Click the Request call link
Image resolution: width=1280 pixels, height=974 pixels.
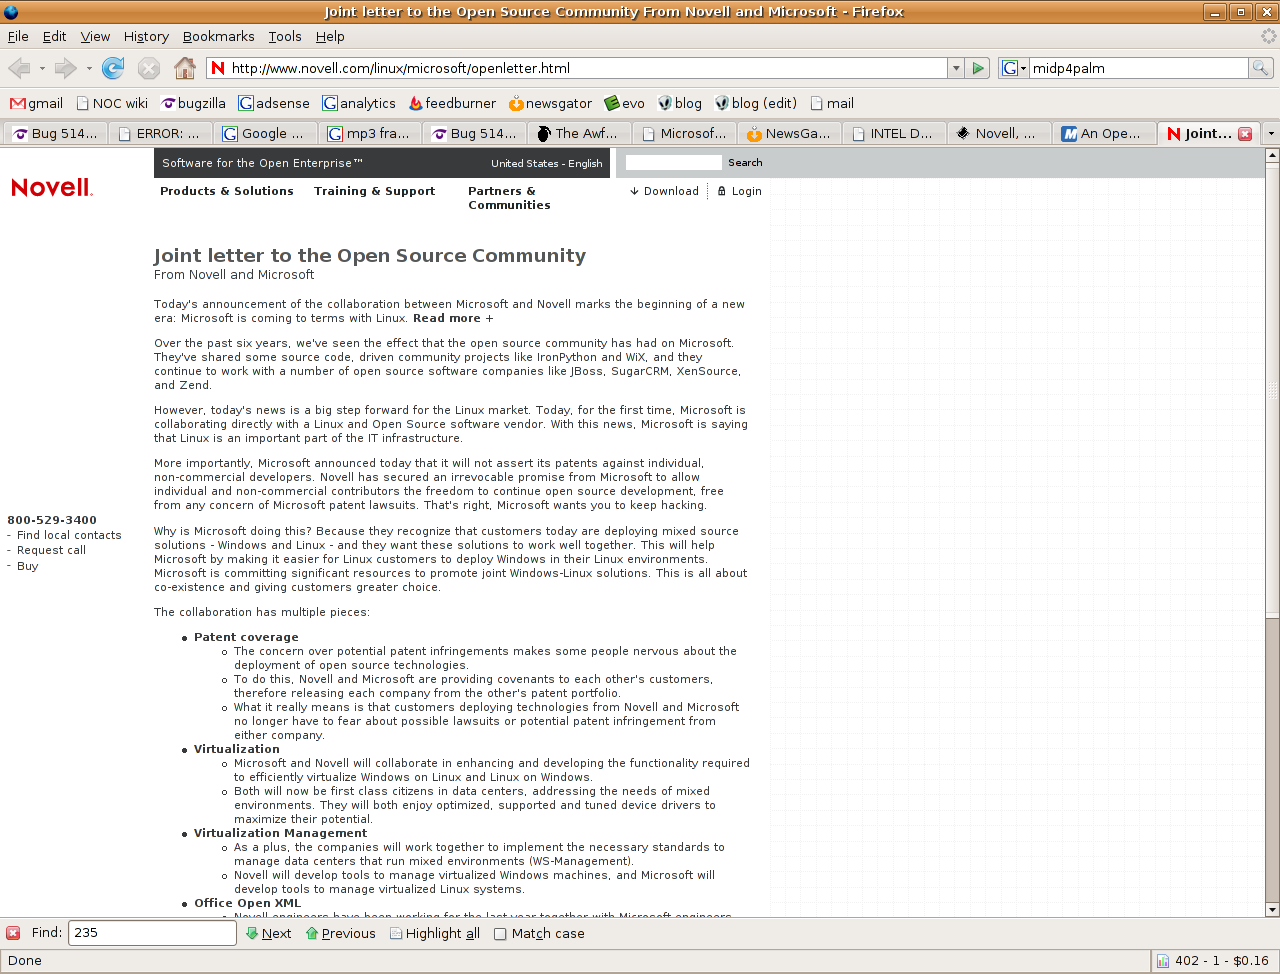(x=51, y=550)
